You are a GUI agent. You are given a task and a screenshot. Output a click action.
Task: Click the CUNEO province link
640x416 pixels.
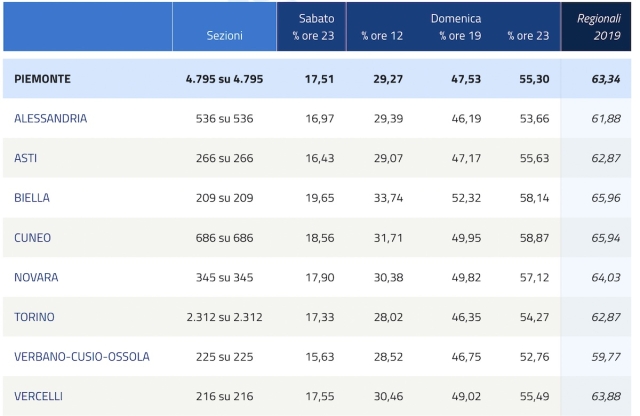click(33, 238)
